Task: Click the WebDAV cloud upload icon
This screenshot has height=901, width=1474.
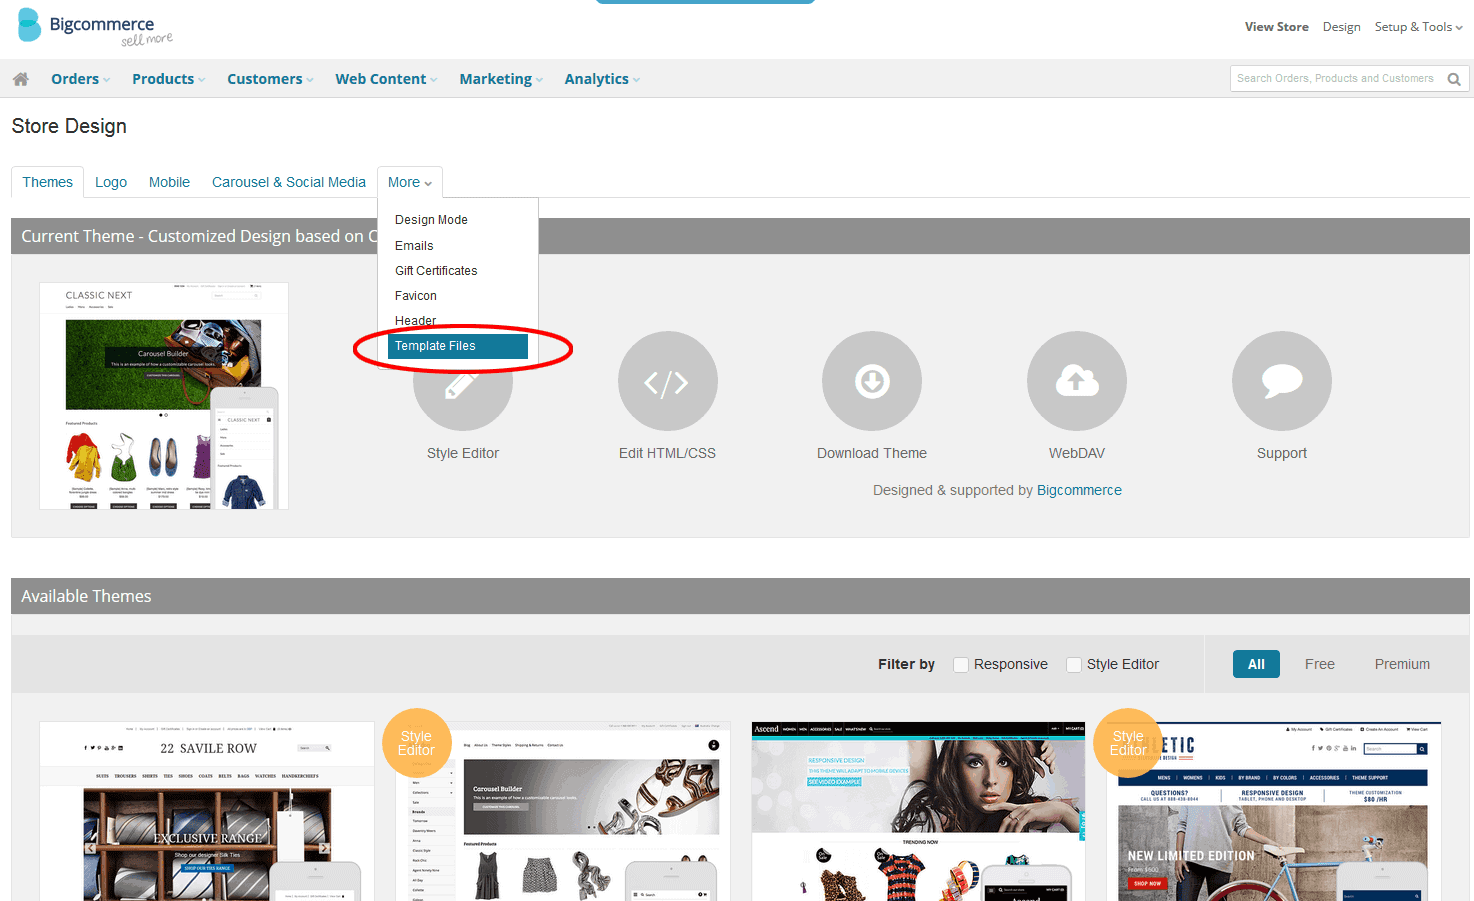Action: point(1077,381)
